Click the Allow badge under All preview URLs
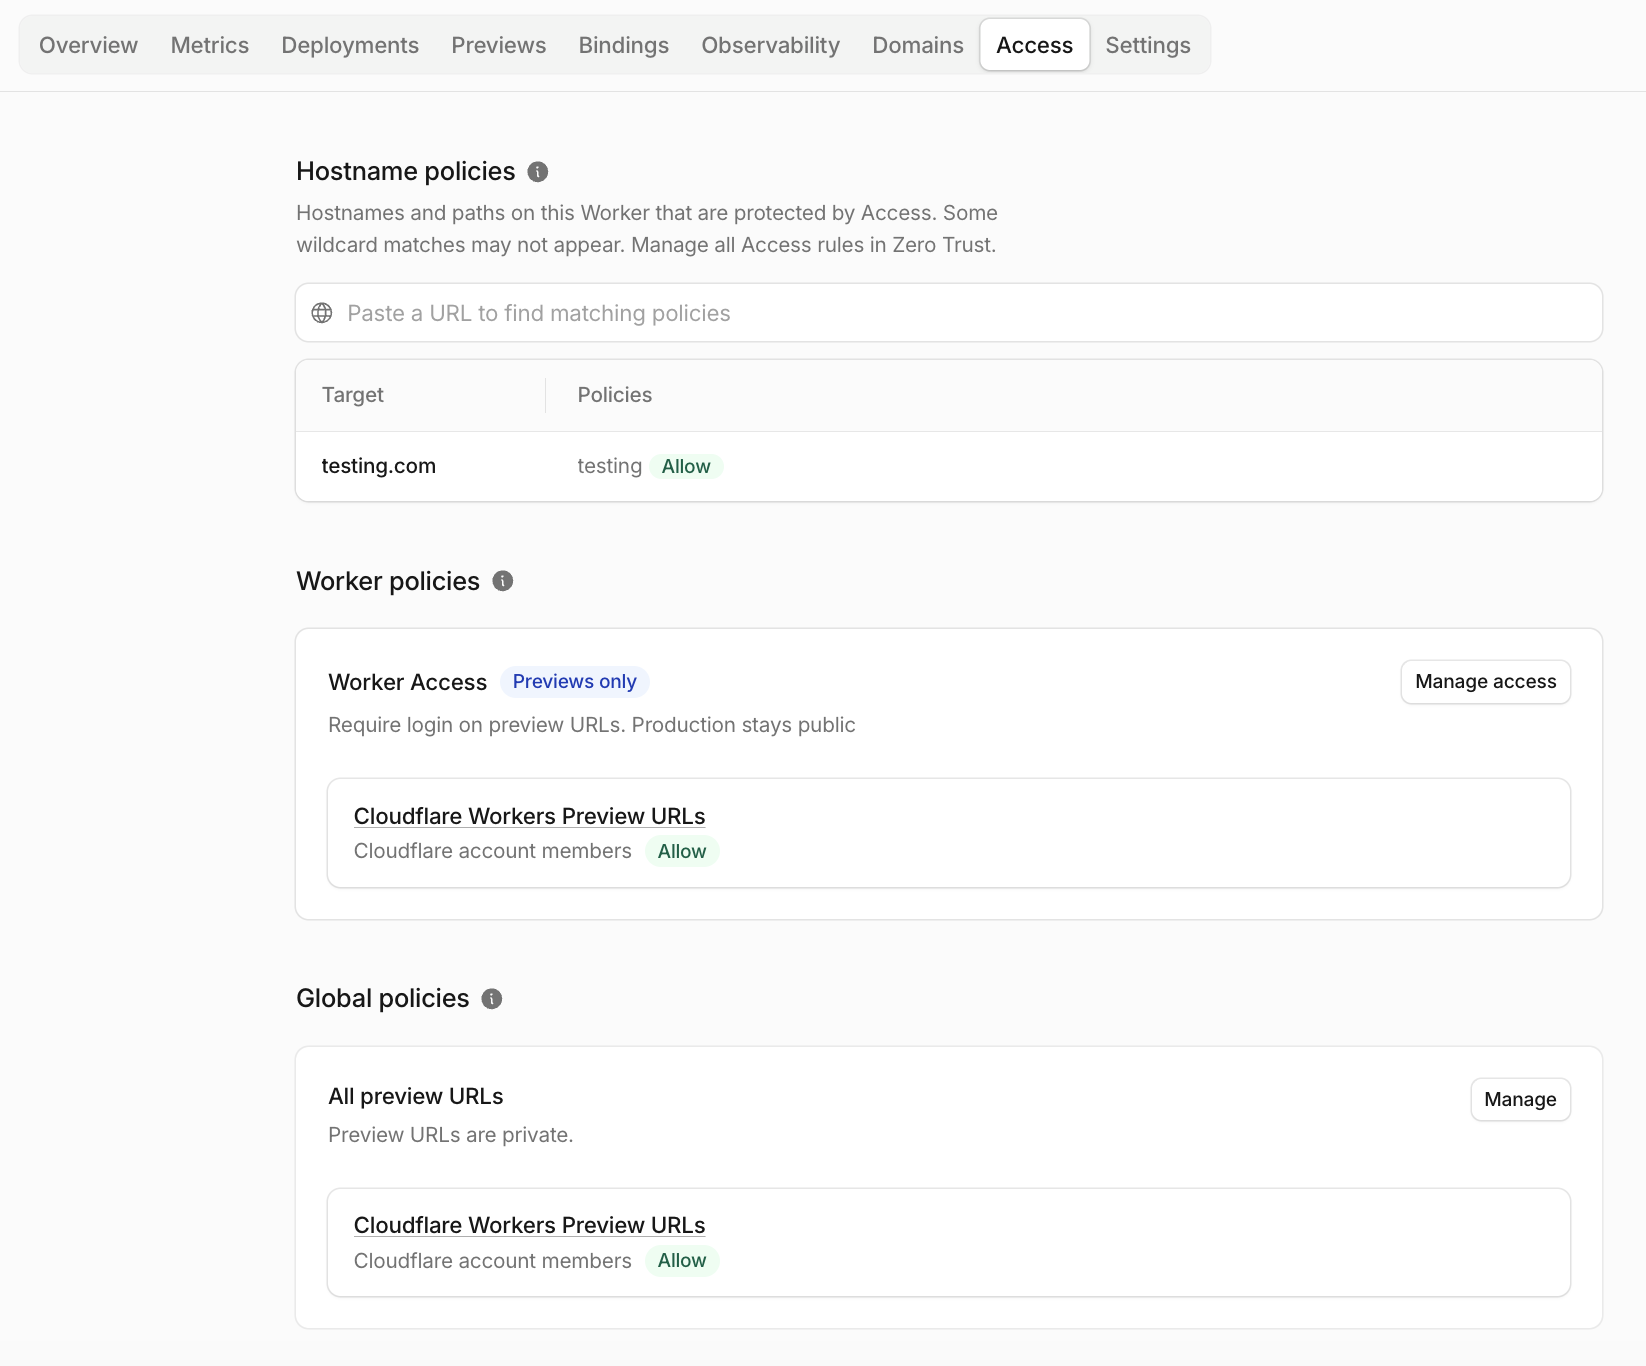 pos(682,1261)
